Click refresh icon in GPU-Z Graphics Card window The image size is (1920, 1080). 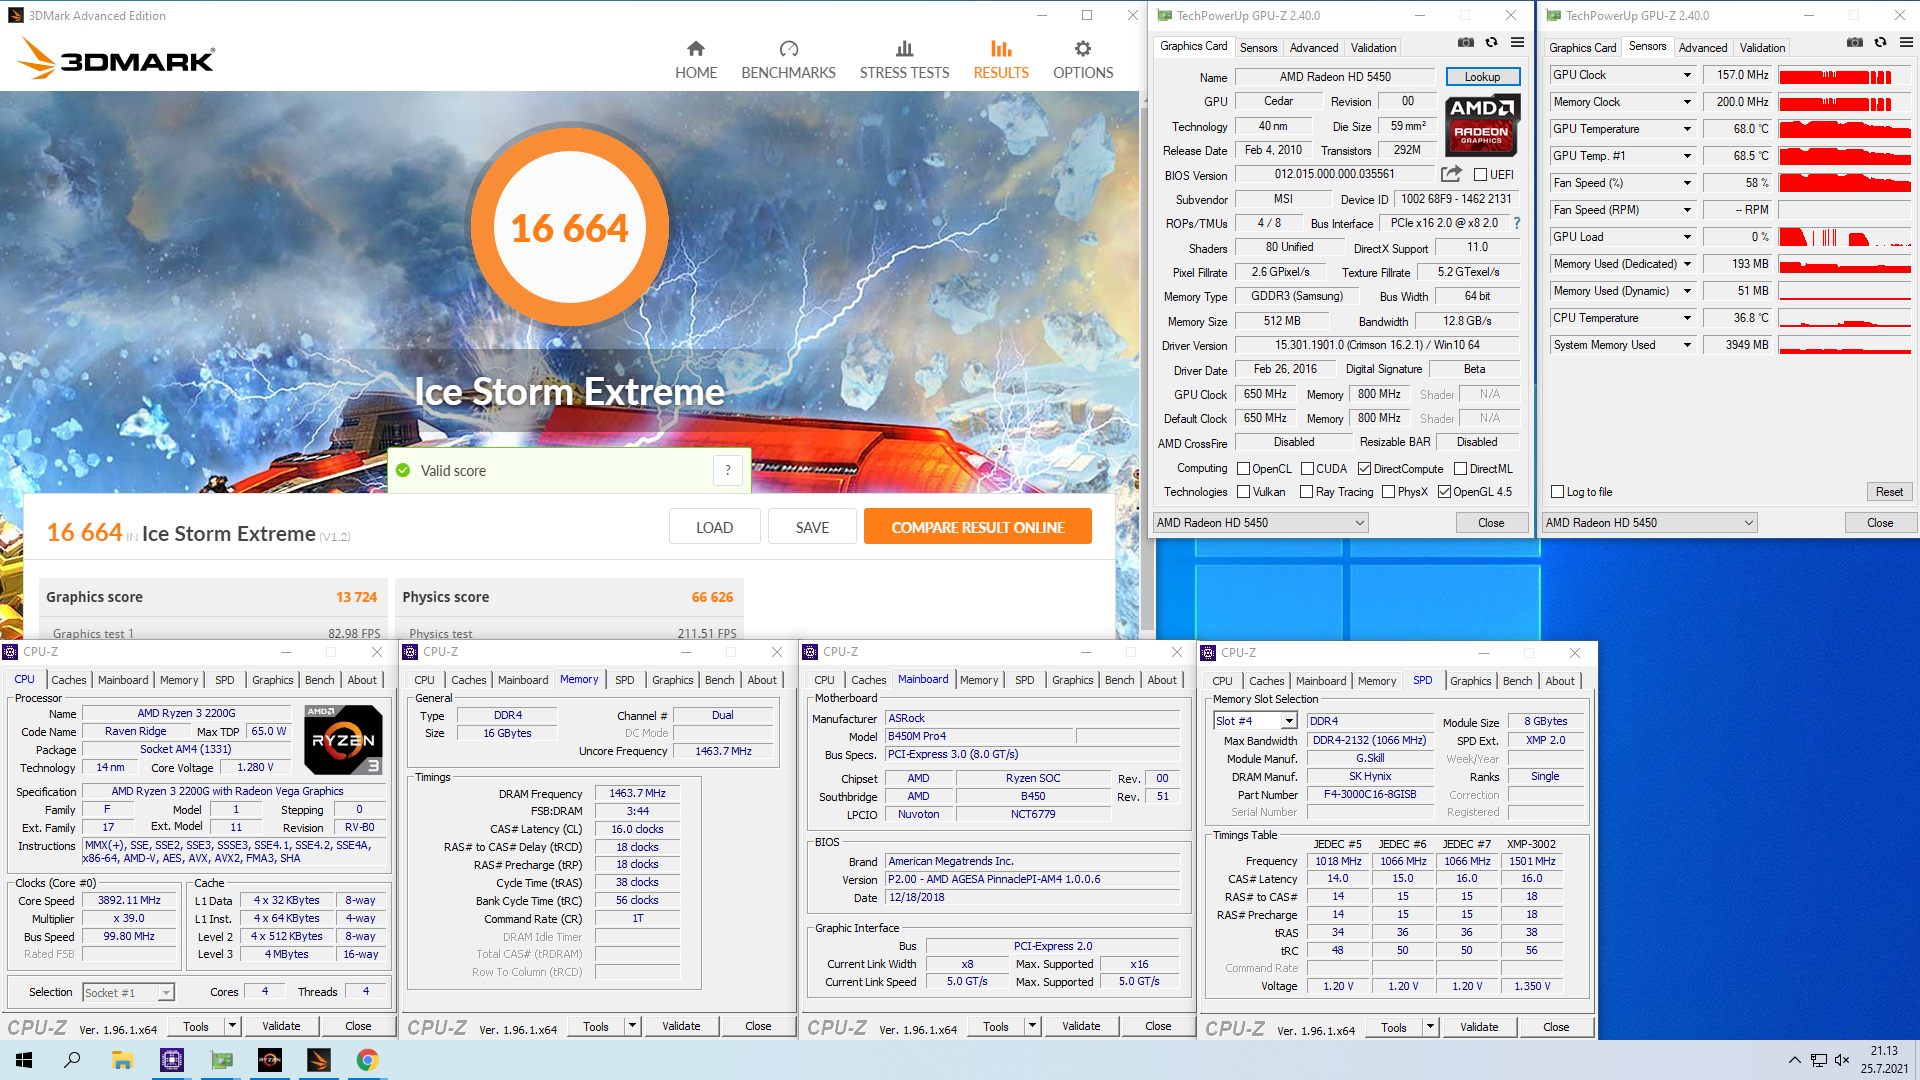coord(1491,43)
